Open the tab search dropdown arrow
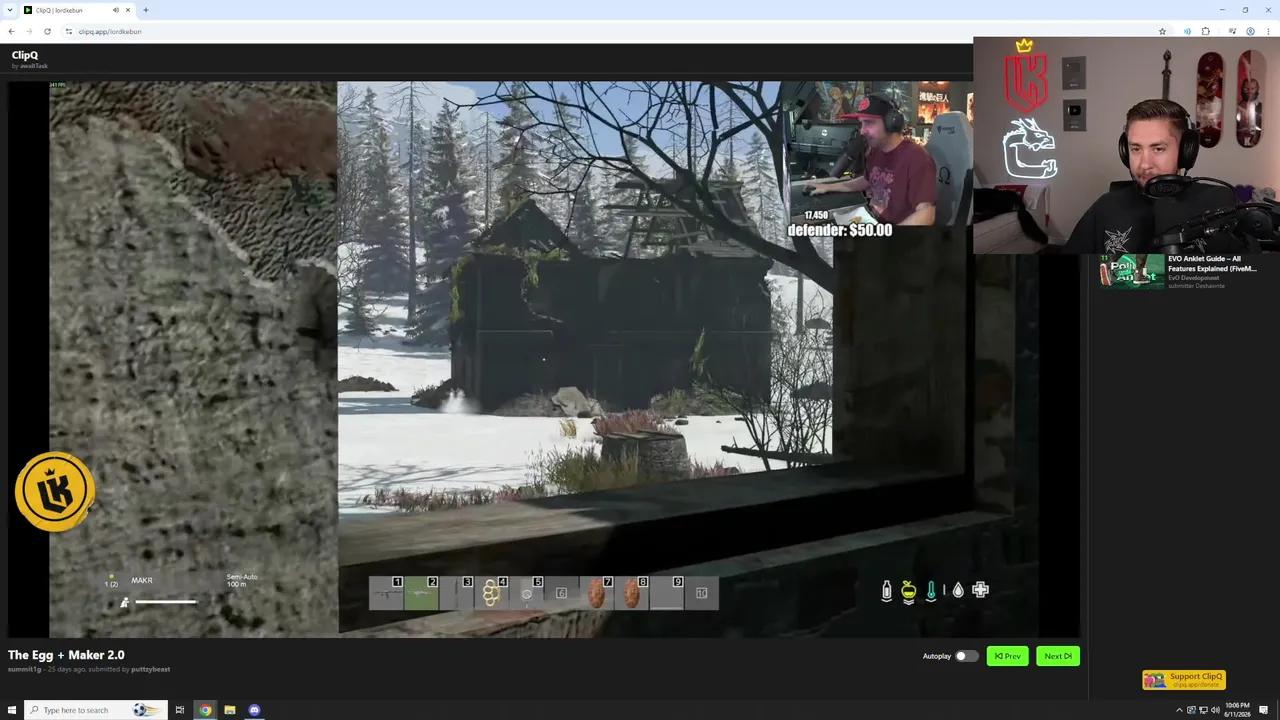This screenshot has width=1280, height=720. [x=9, y=10]
